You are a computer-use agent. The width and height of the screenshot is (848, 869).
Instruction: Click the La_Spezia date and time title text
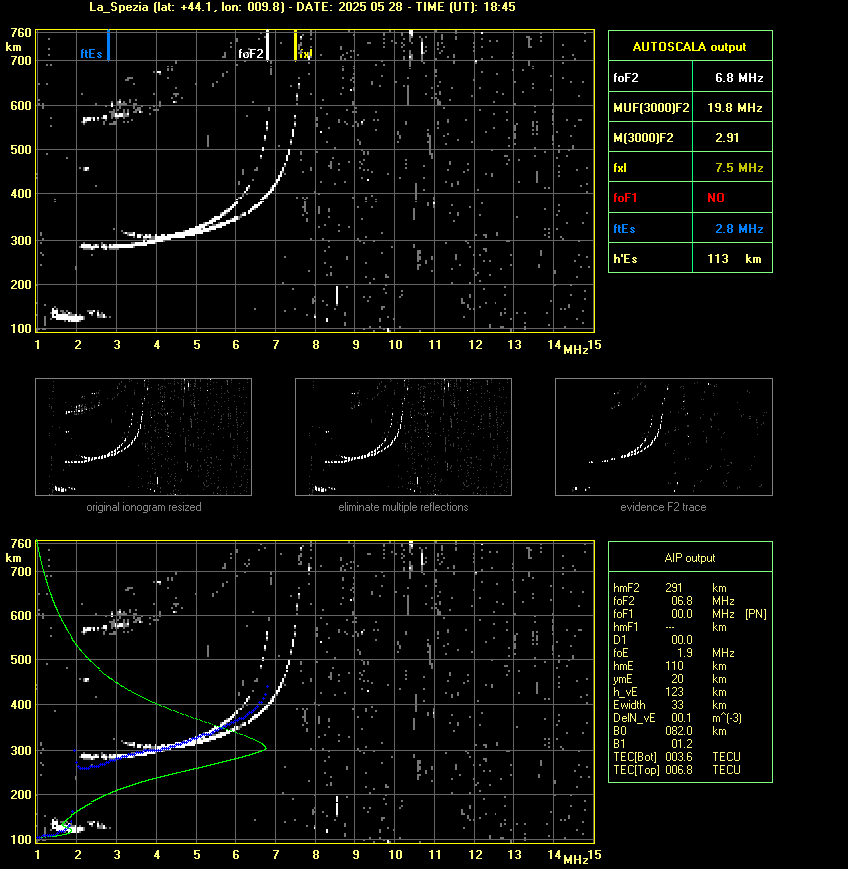pyautogui.click(x=302, y=7)
